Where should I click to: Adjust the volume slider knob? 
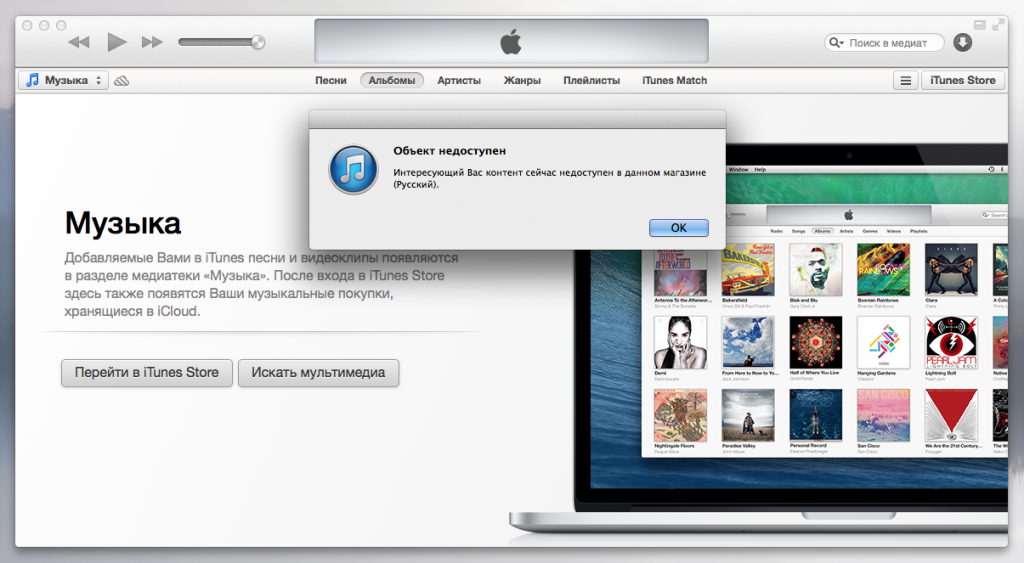258,42
